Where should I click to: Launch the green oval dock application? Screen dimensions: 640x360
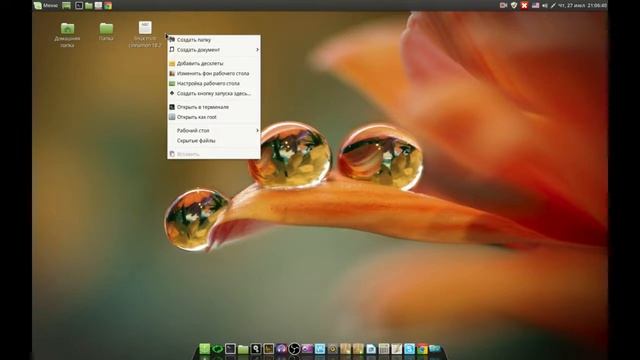point(217,349)
